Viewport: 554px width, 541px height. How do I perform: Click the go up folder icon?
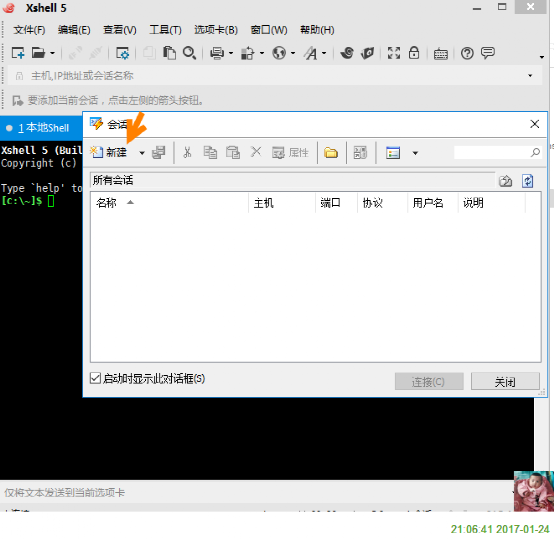point(505,181)
